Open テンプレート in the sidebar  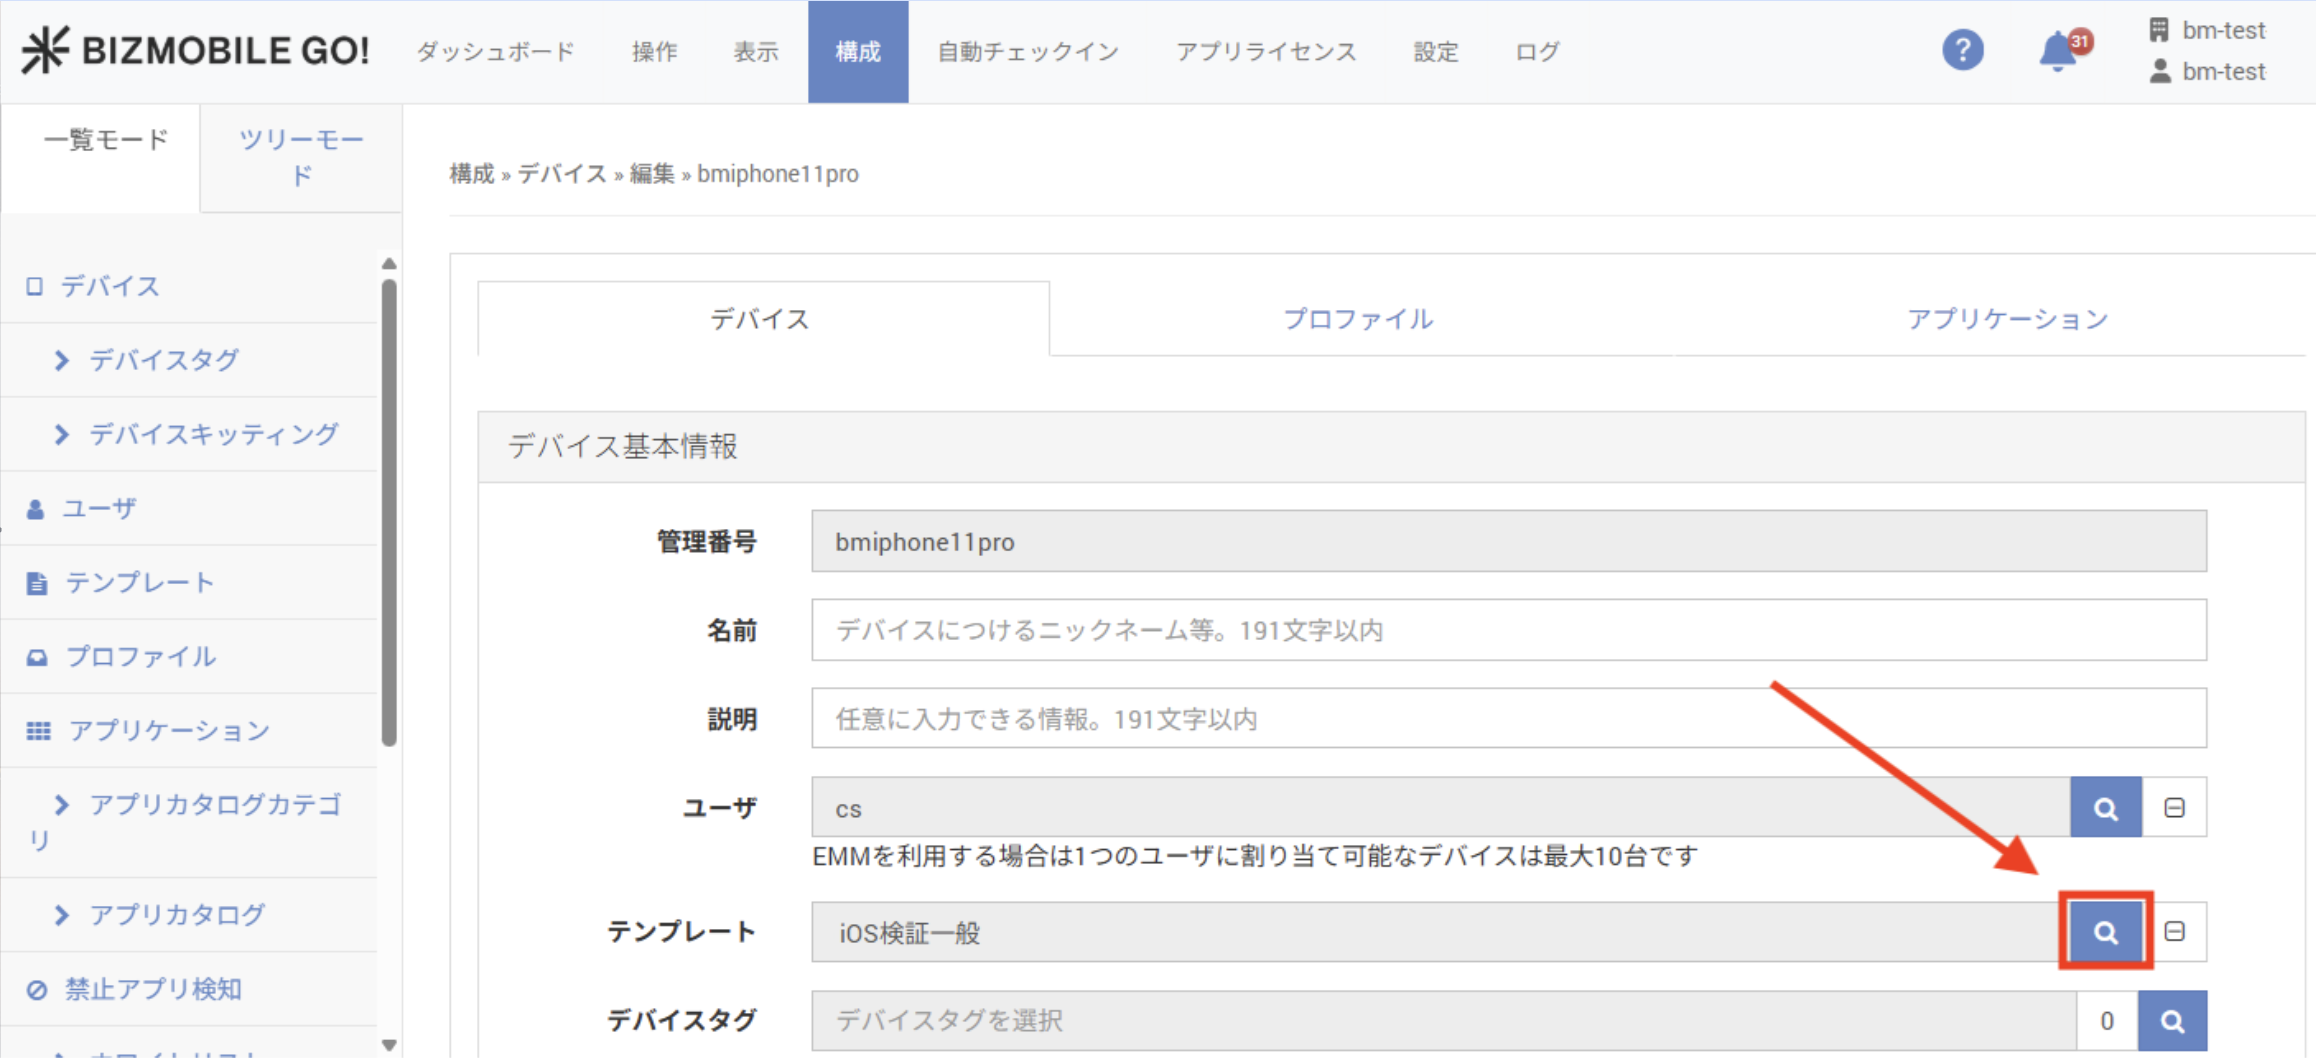point(140,582)
